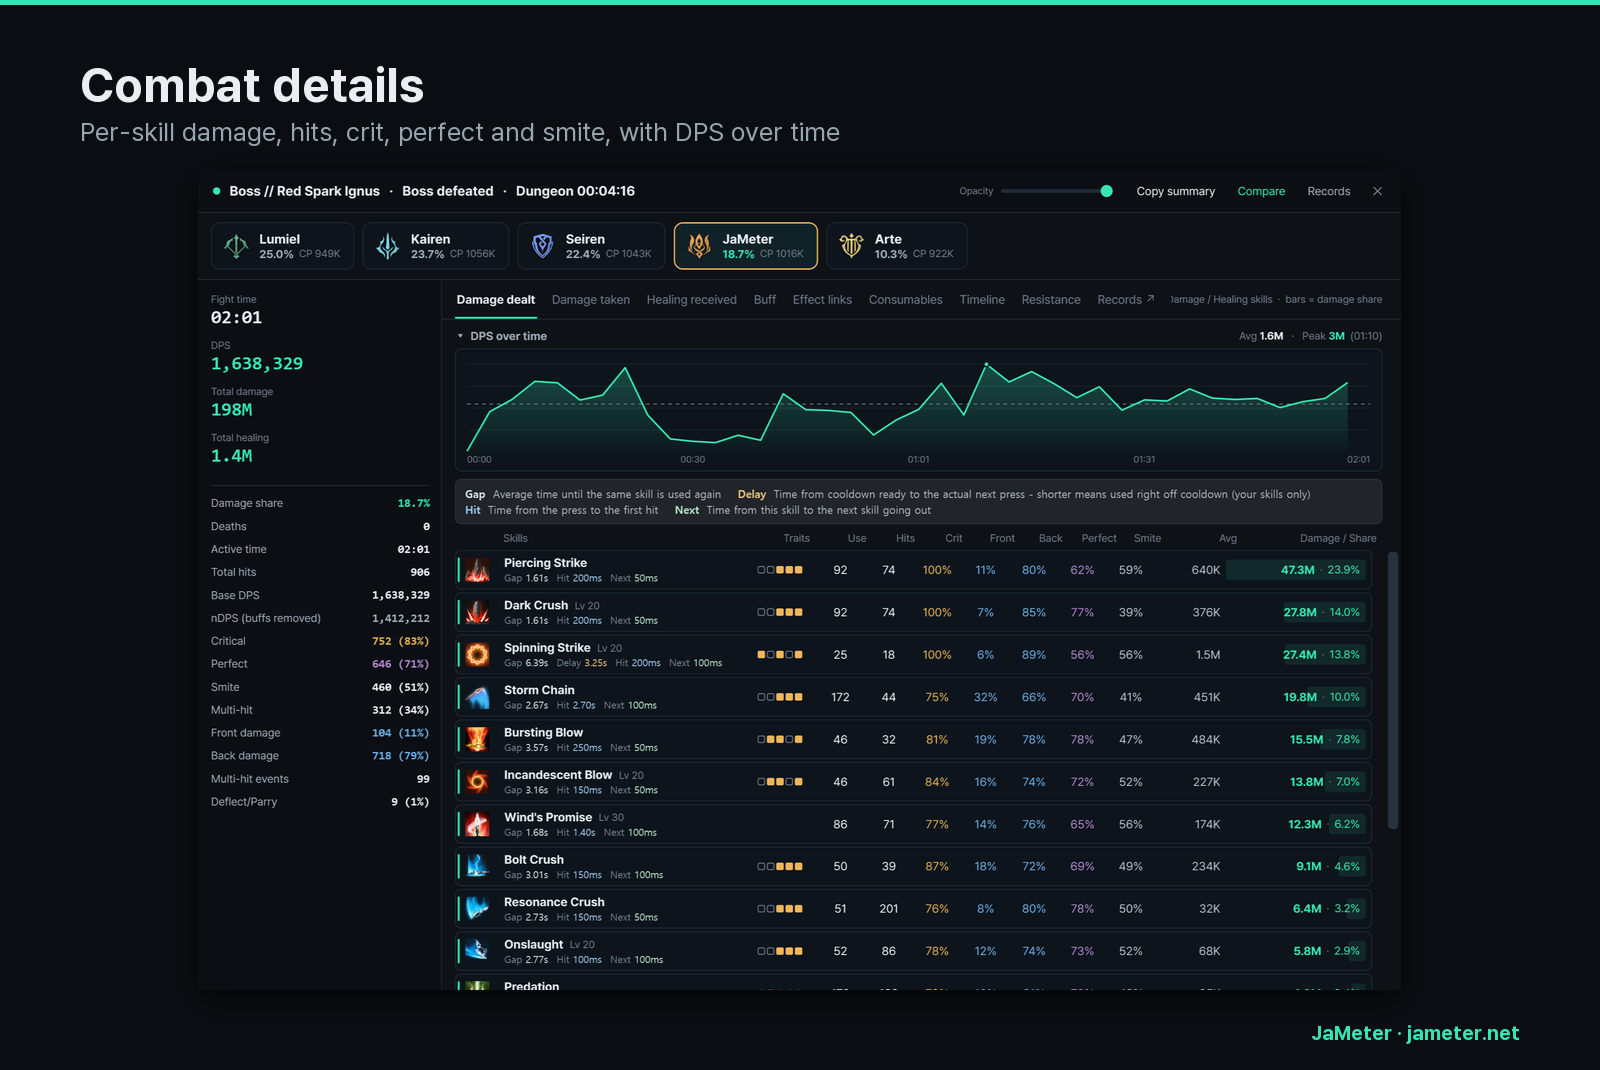Sort by the Smite column header
The image size is (1600, 1070).
tap(1147, 538)
